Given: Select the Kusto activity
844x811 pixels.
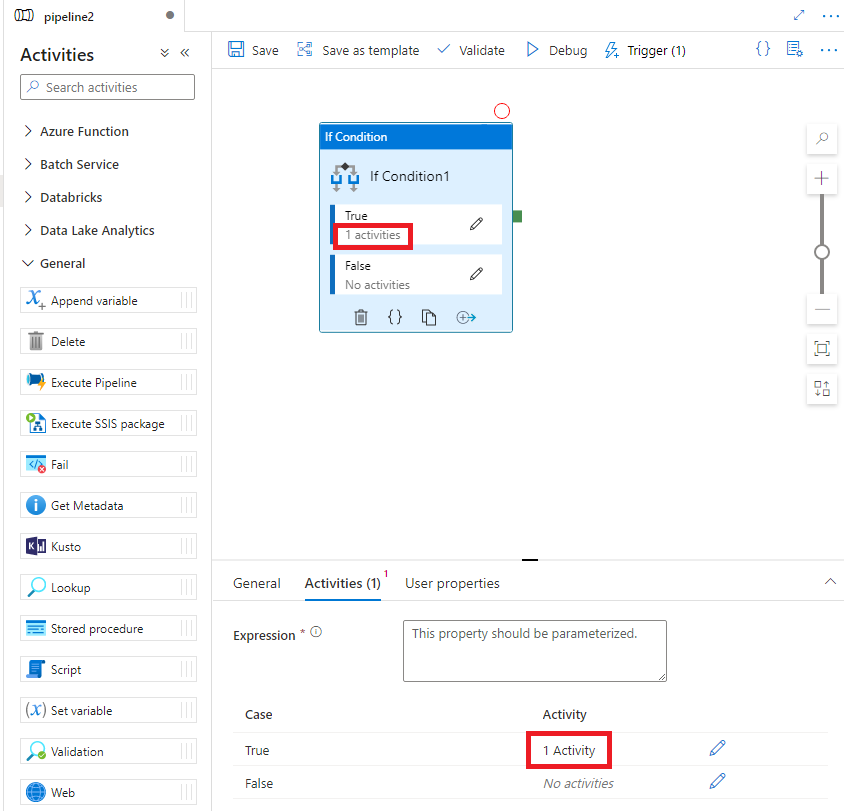Looking at the screenshot, I should [x=108, y=546].
